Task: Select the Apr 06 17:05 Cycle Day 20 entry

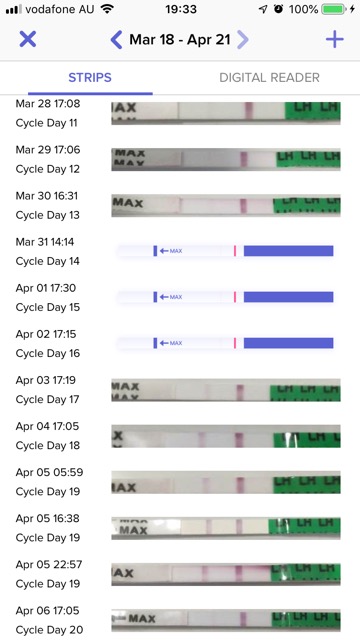Action: pyautogui.click(x=178, y=620)
